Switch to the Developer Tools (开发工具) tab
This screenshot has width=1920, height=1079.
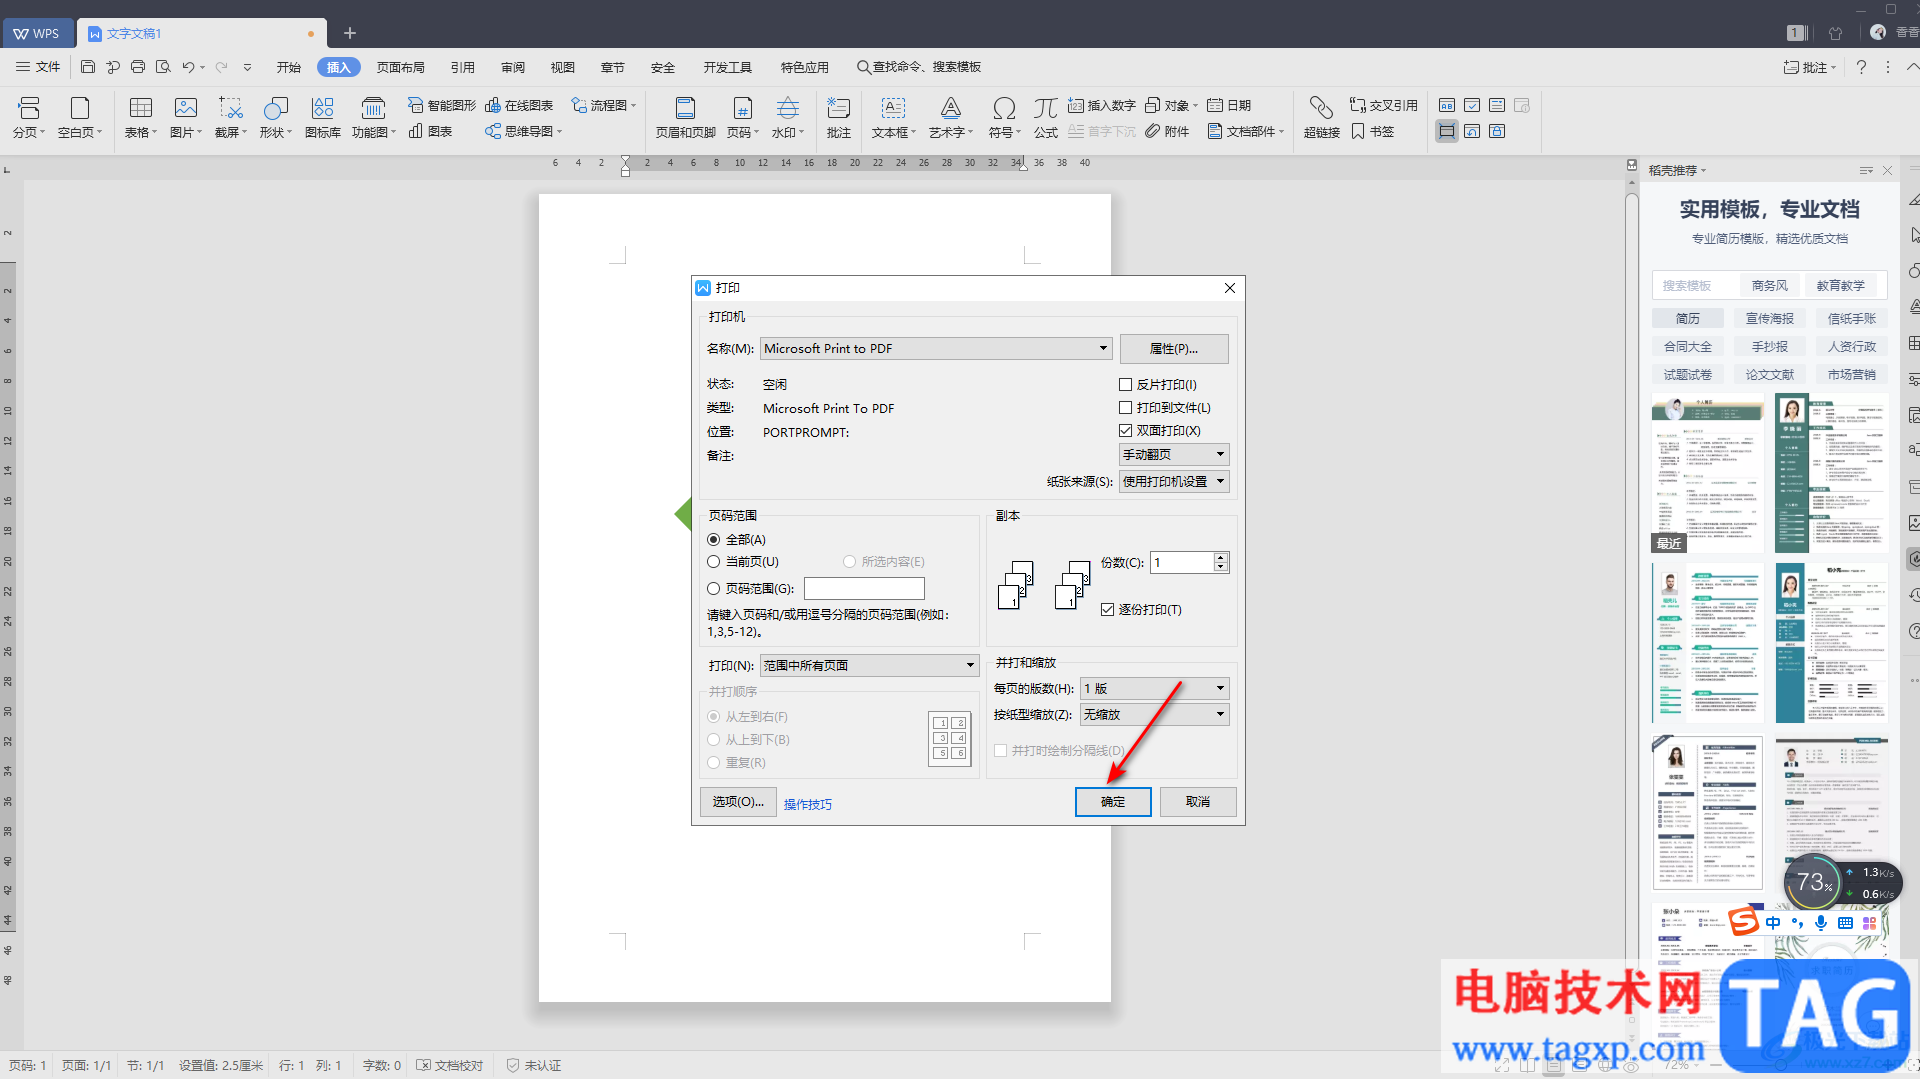[x=728, y=67]
